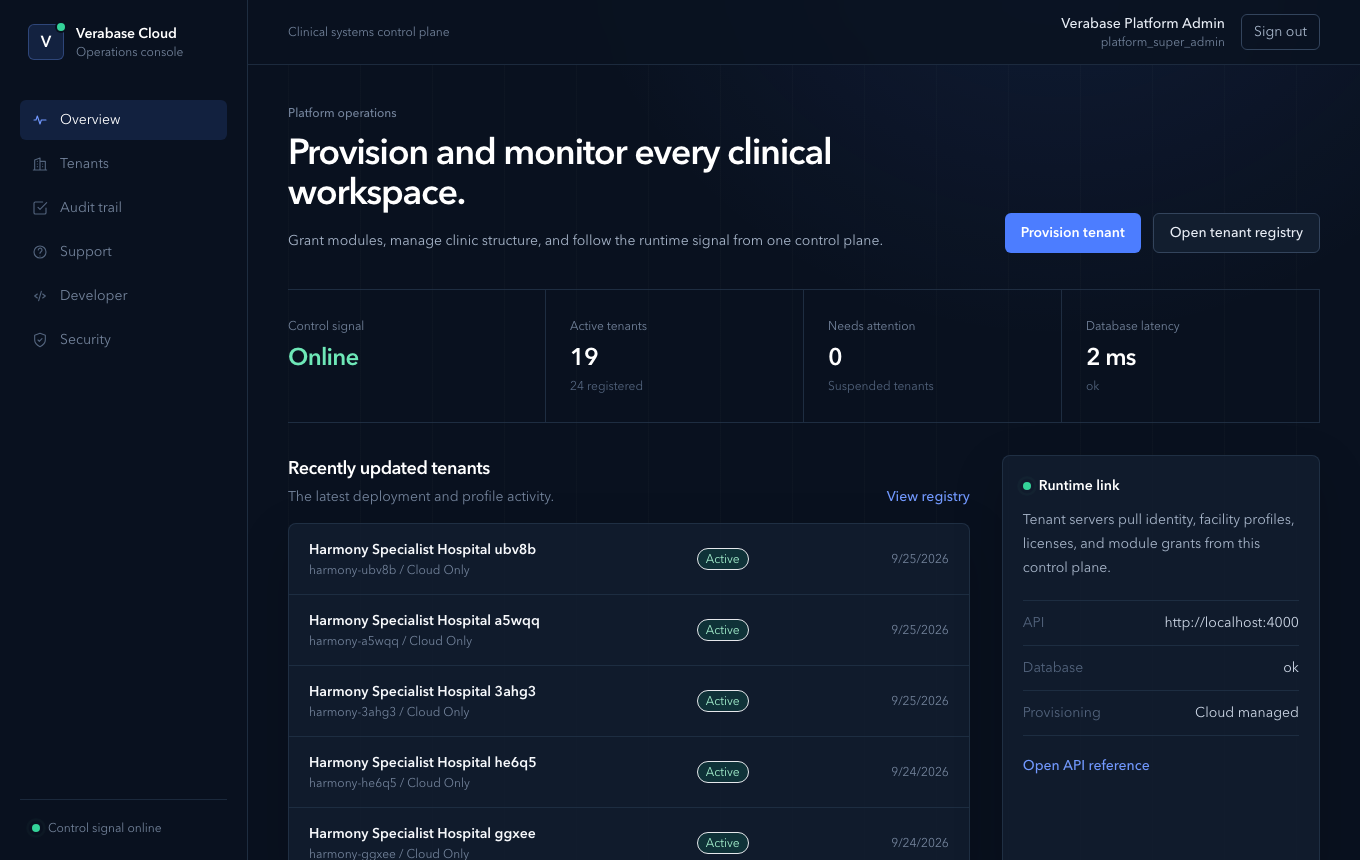Click the Verabase Cloud V logo
Screen dimensions: 1360x860
[x=46, y=42]
